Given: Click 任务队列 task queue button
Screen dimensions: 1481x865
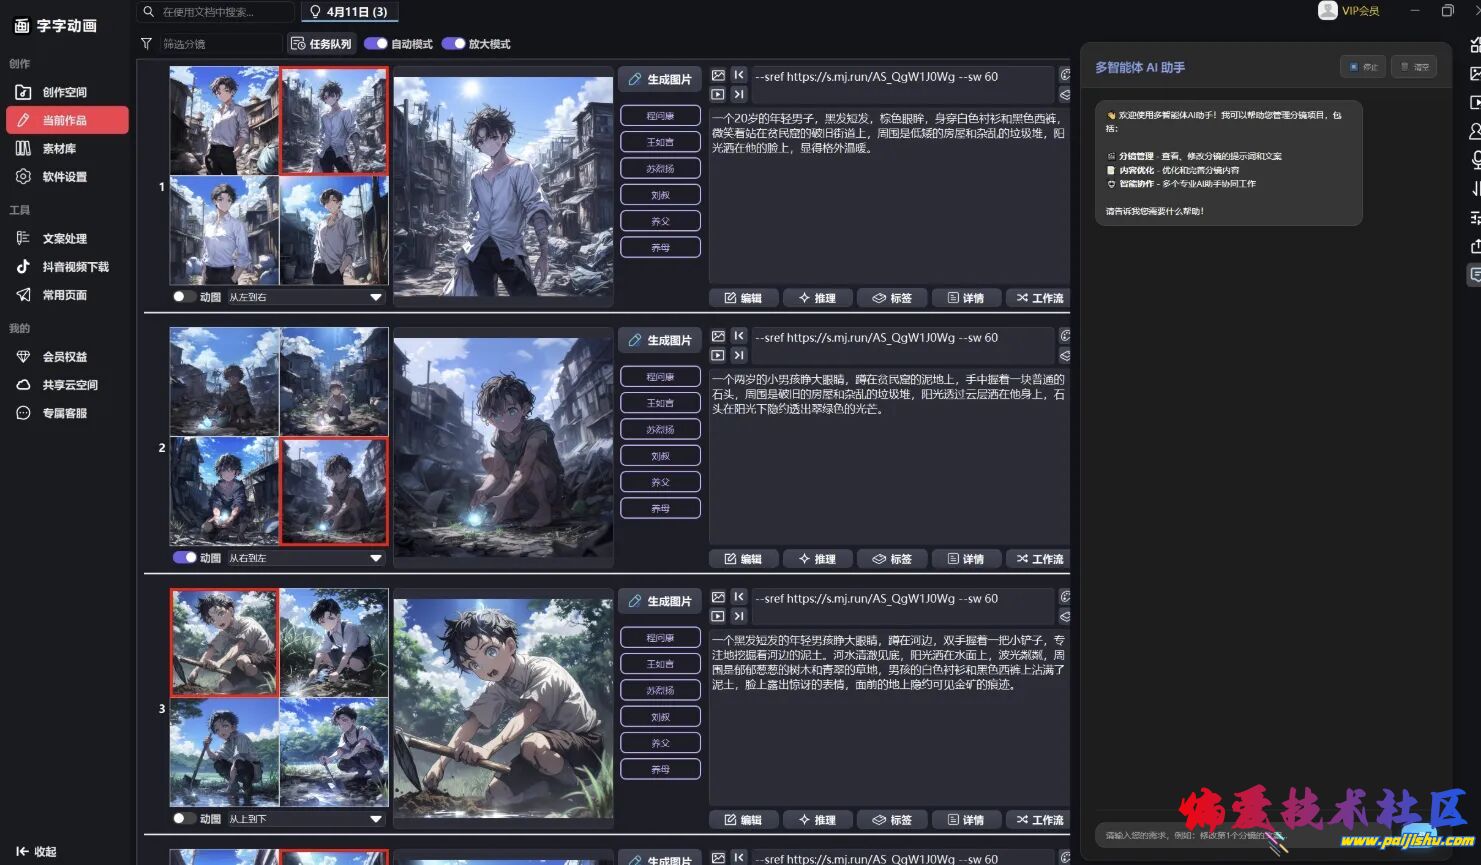Looking at the screenshot, I should (x=321, y=44).
